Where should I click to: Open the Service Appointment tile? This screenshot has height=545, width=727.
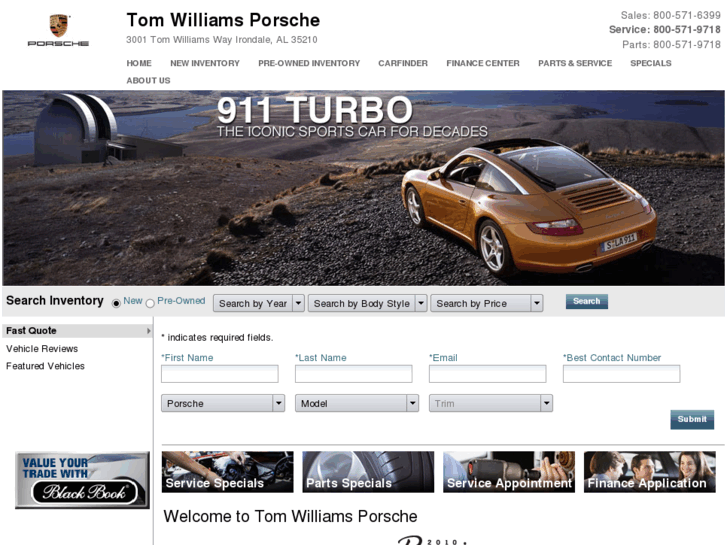509,472
